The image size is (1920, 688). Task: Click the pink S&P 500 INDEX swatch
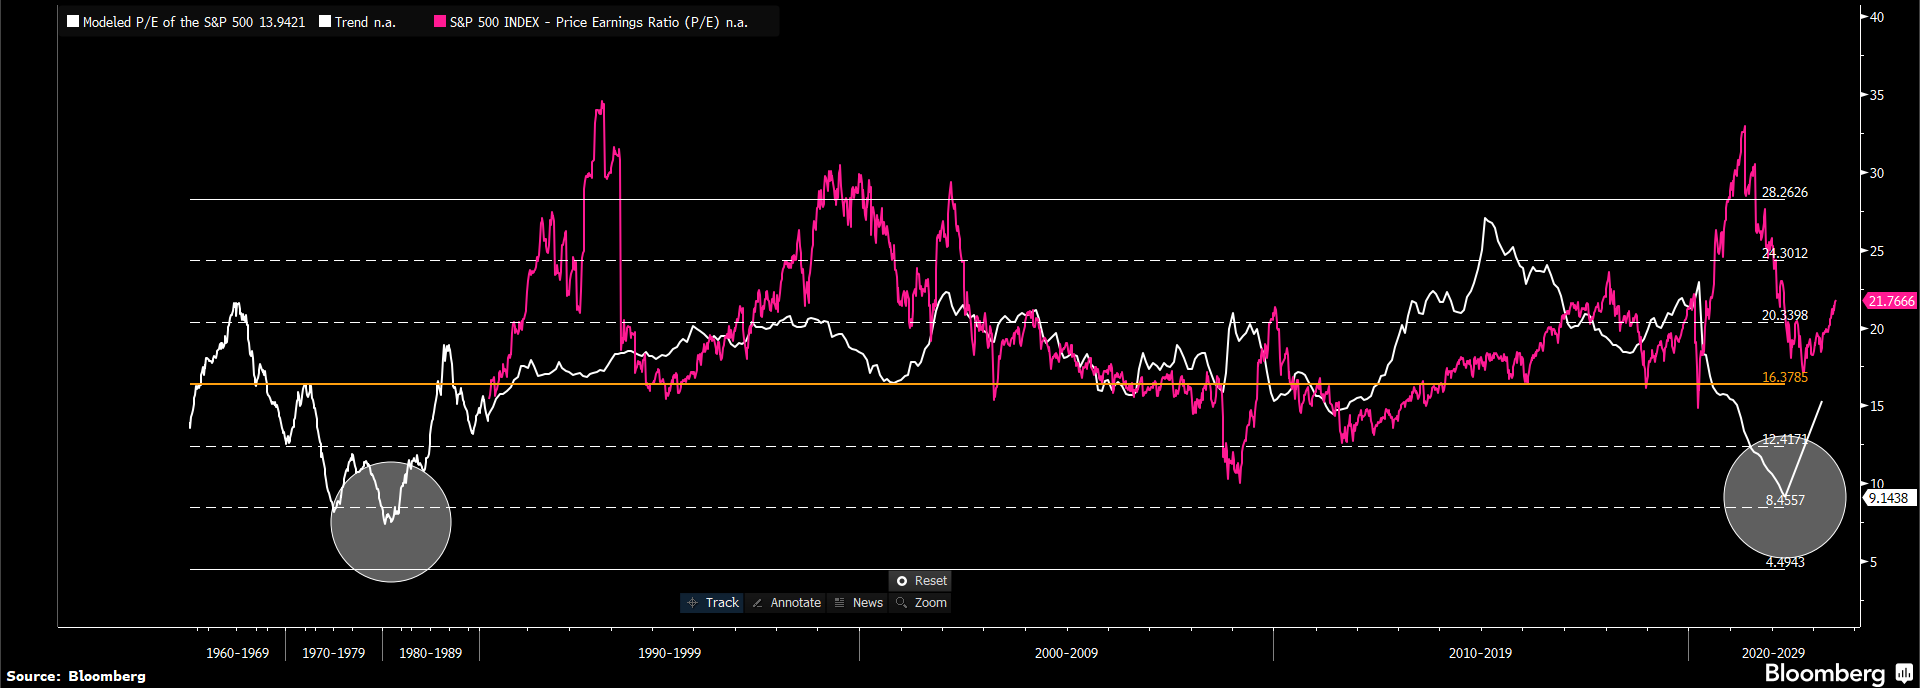[x=440, y=21]
